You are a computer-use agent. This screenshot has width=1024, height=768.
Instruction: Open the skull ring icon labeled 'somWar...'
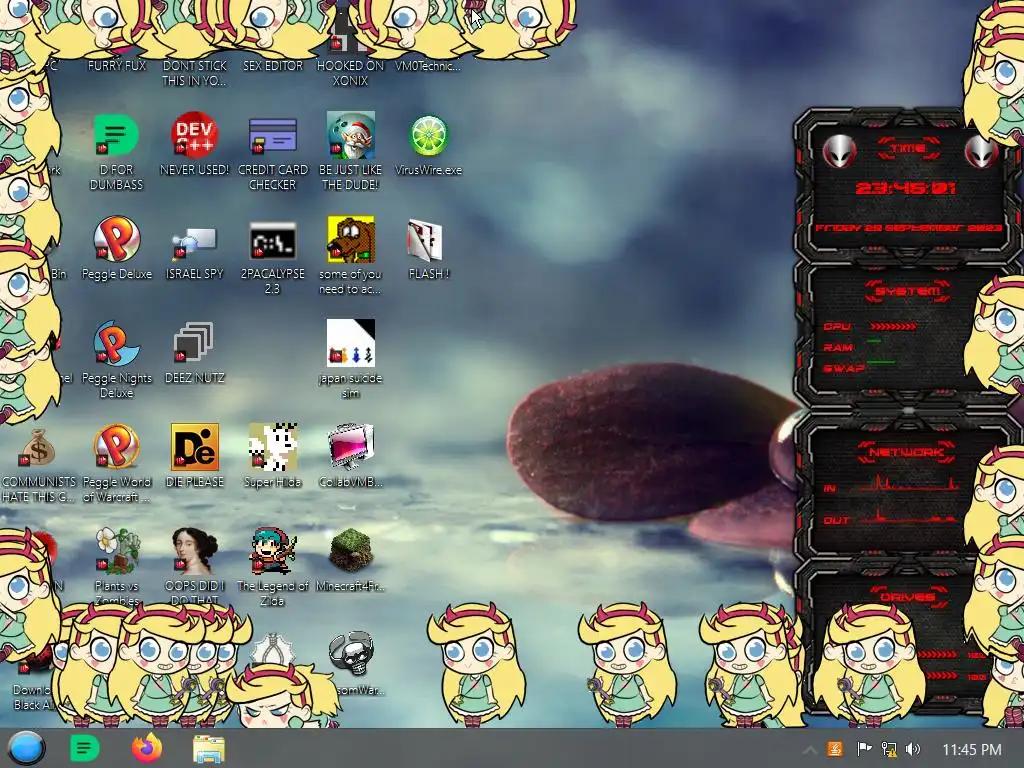click(351, 653)
